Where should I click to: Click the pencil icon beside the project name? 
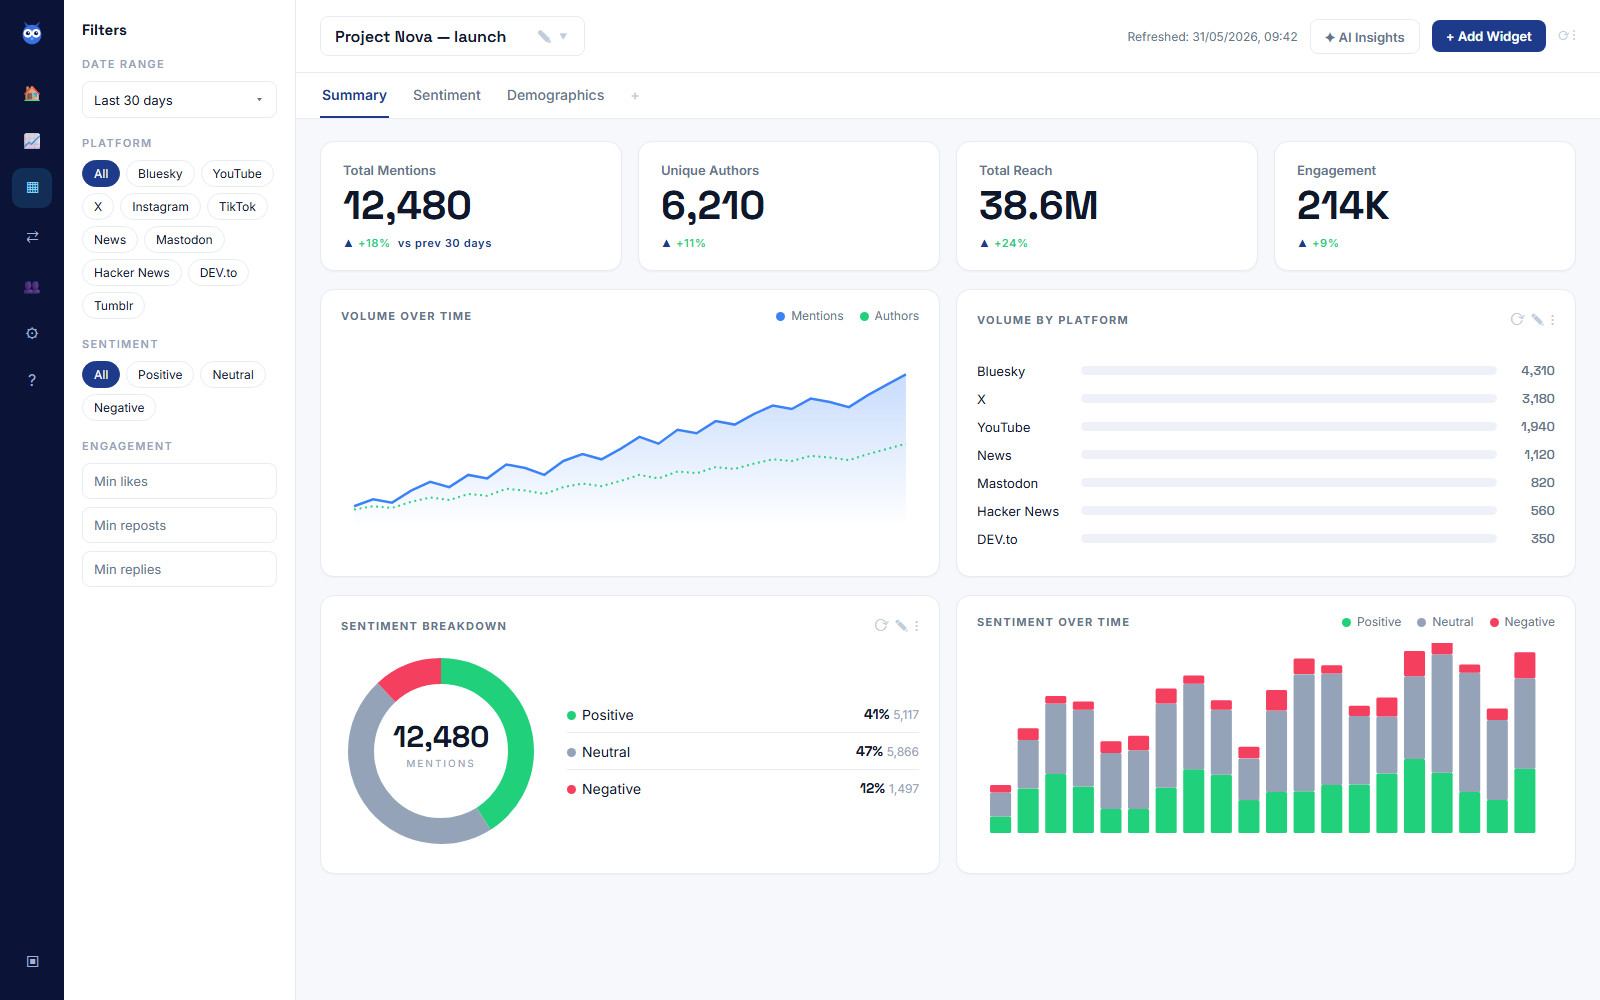pyautogui.click(x=544, y=37)
